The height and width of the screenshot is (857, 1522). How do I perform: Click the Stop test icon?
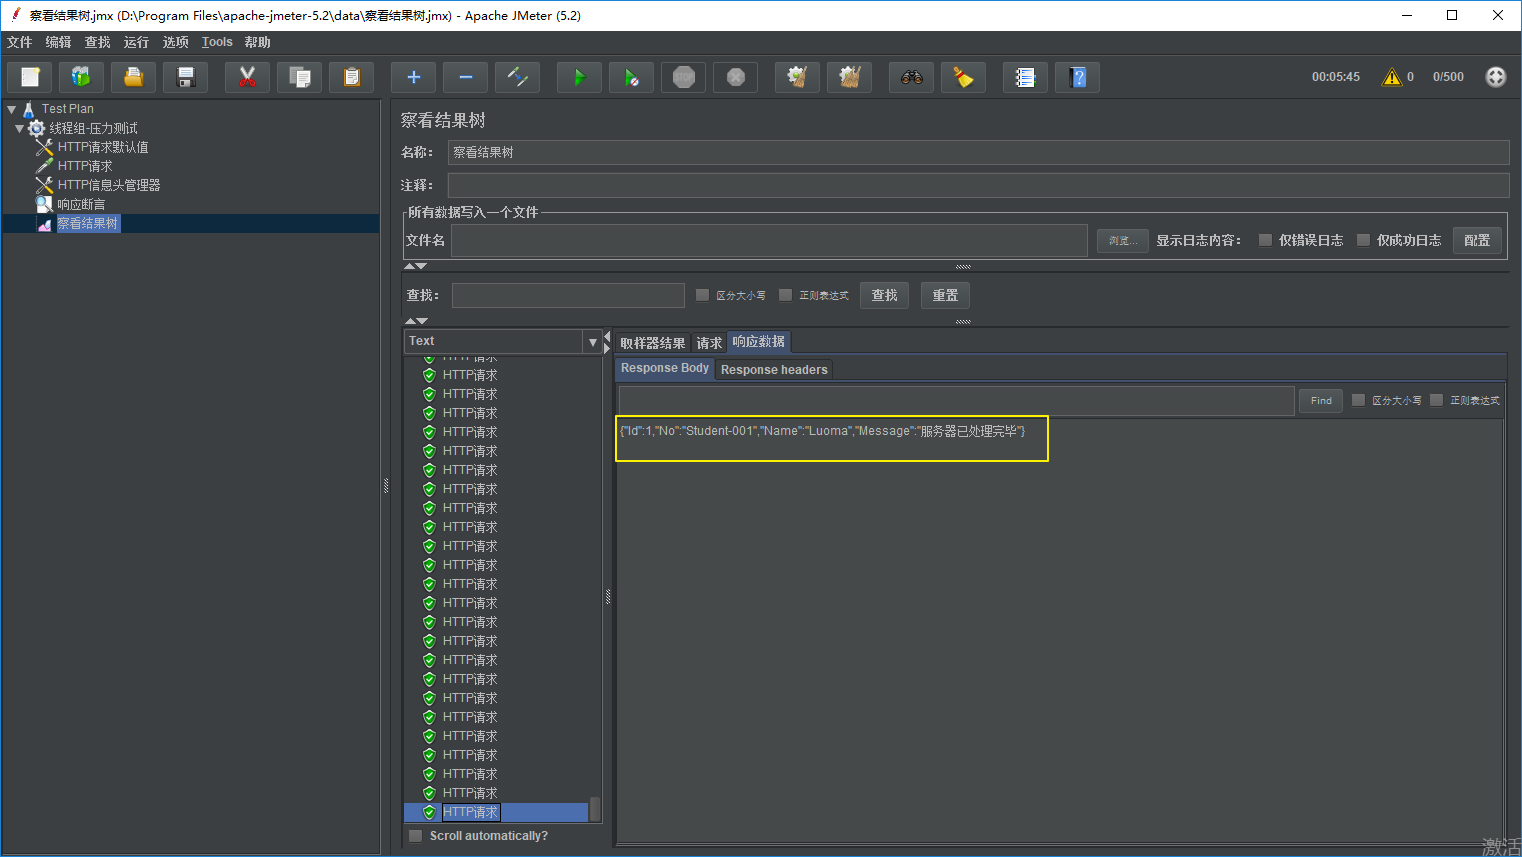tap(683, 77)
